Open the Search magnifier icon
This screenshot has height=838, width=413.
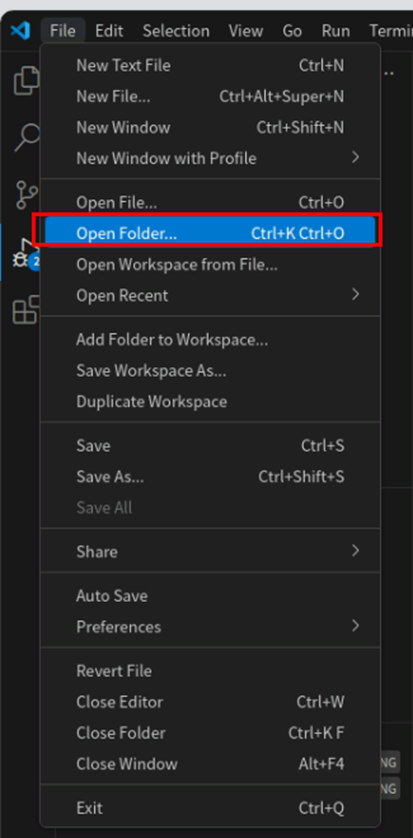coord(26,138)
